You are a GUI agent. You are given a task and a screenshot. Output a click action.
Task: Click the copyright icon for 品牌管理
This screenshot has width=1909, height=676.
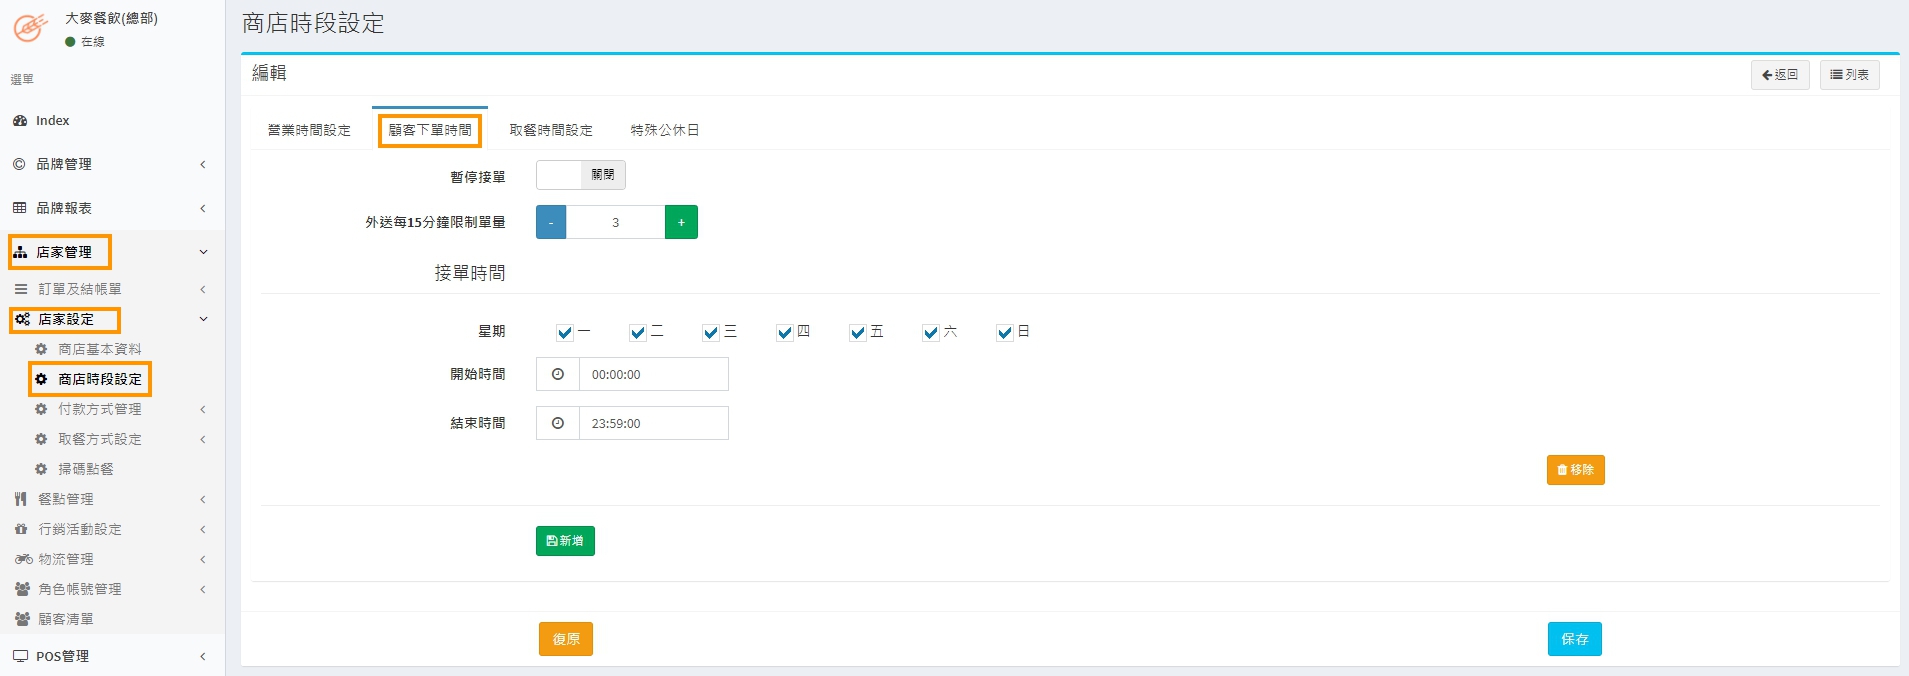tap(19, 164)
